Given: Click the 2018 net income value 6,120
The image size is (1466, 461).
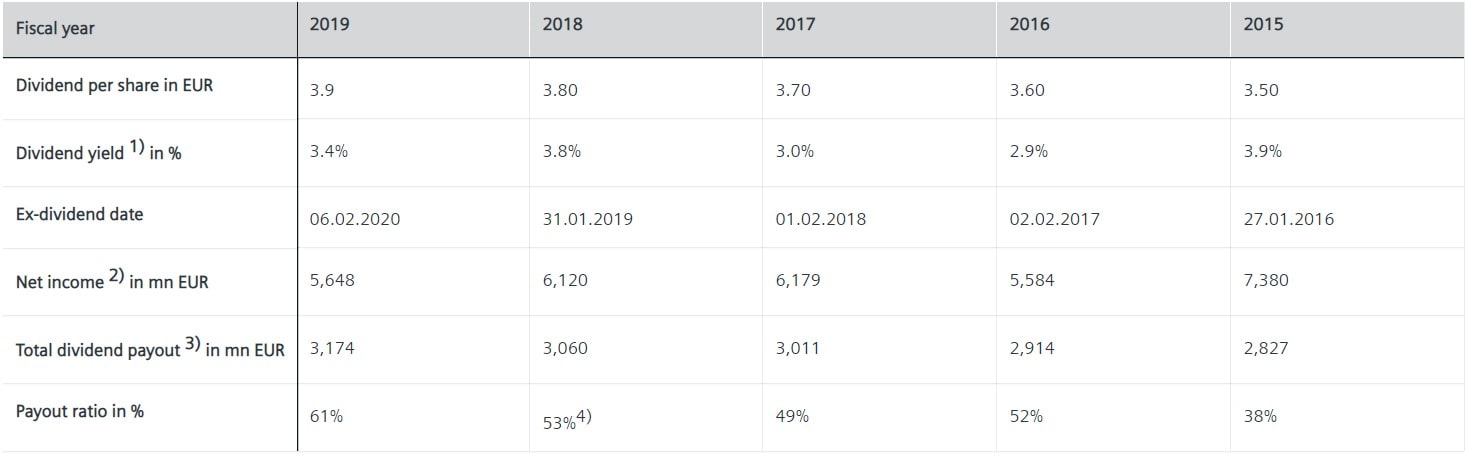Looking at the screenshot, I should click(565, 280).
